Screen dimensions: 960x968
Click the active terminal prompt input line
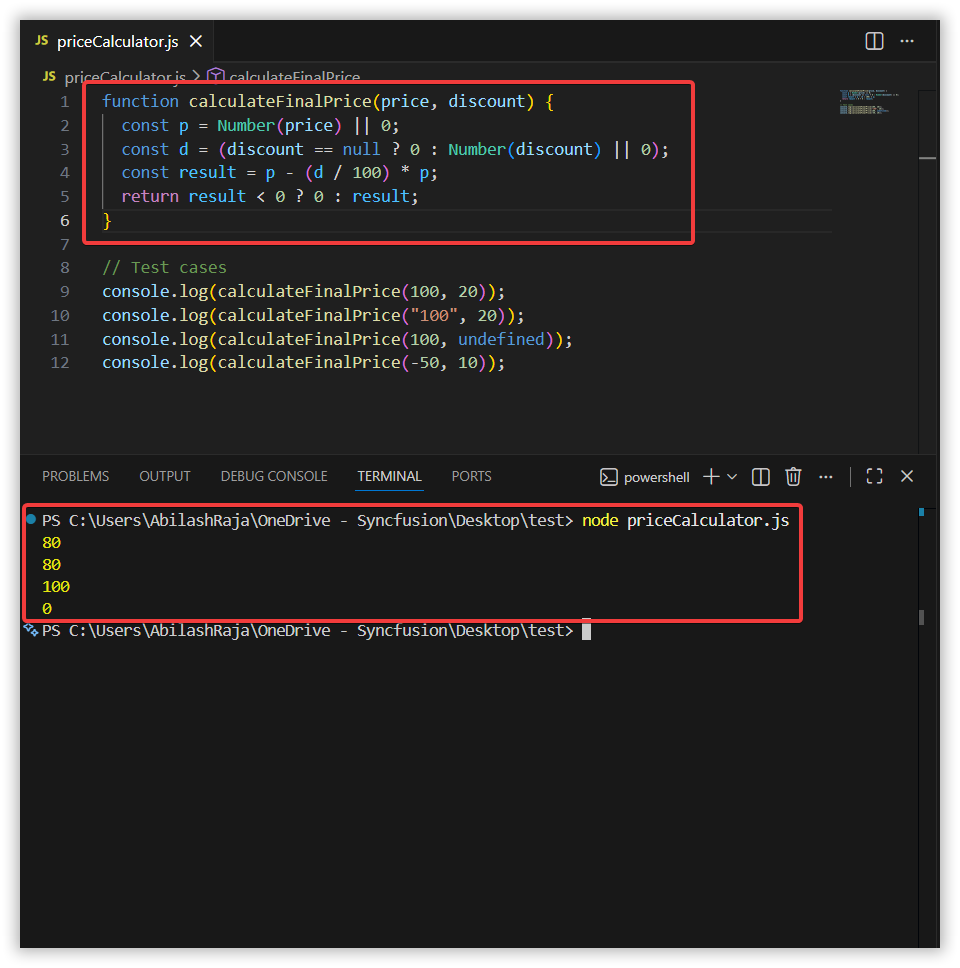pyautogui.click(x=316, y=630)
